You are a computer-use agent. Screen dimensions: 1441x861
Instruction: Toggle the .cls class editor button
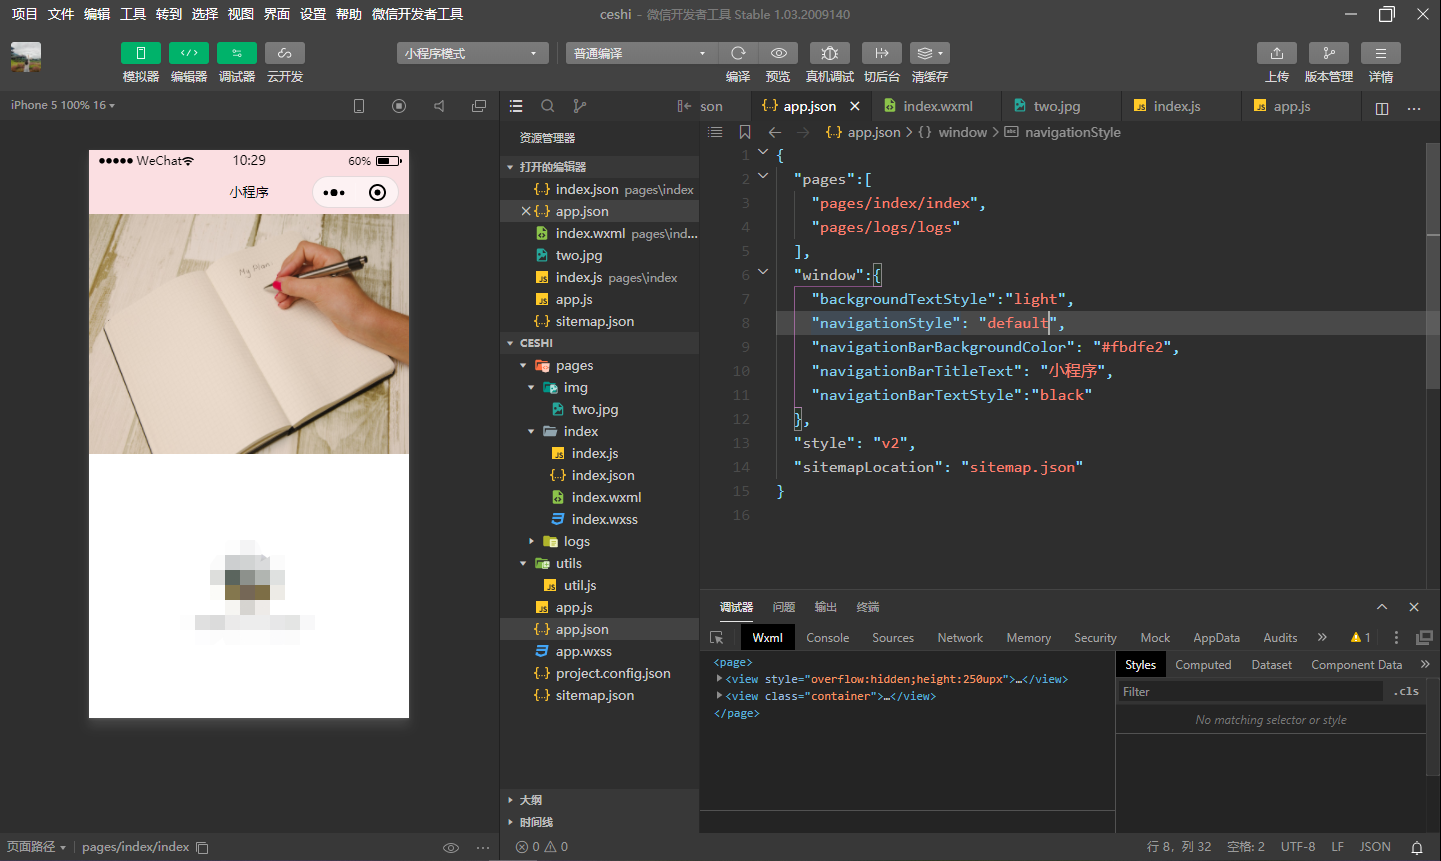pyautogui.click(x=1406, y=691)
